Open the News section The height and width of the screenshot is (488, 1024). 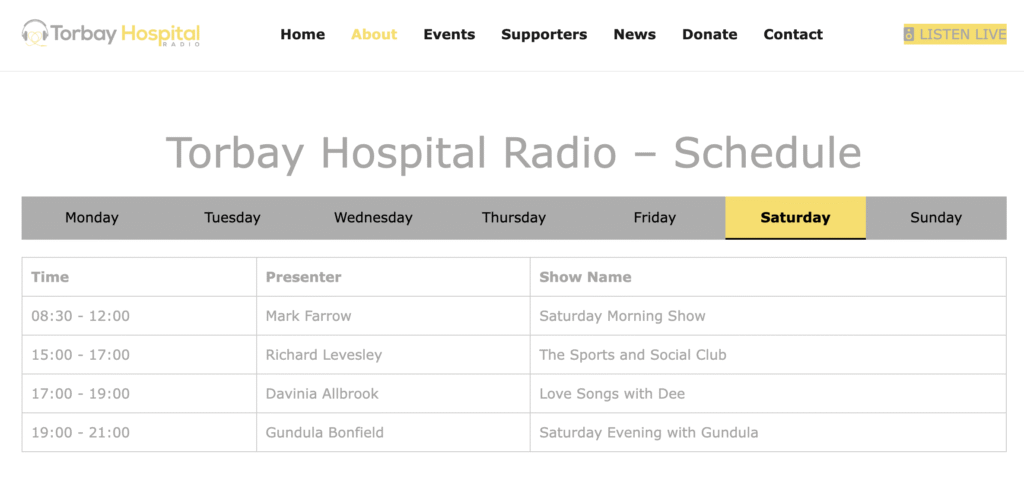(635, 34)
